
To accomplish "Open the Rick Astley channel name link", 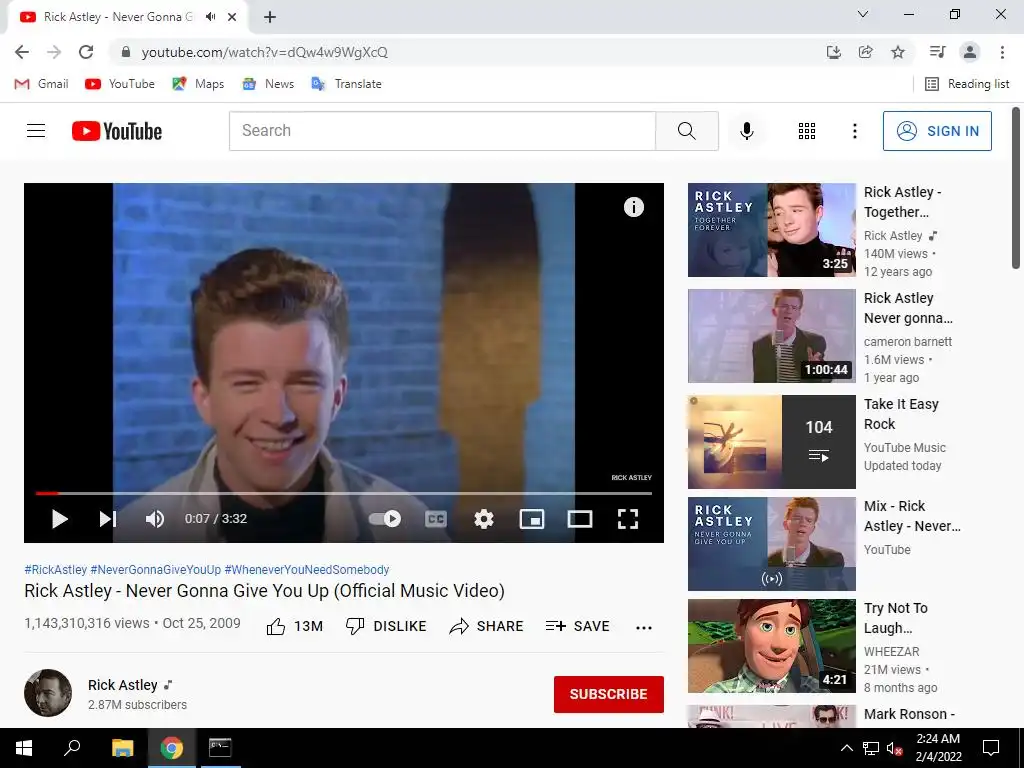I will coord(123,685).
